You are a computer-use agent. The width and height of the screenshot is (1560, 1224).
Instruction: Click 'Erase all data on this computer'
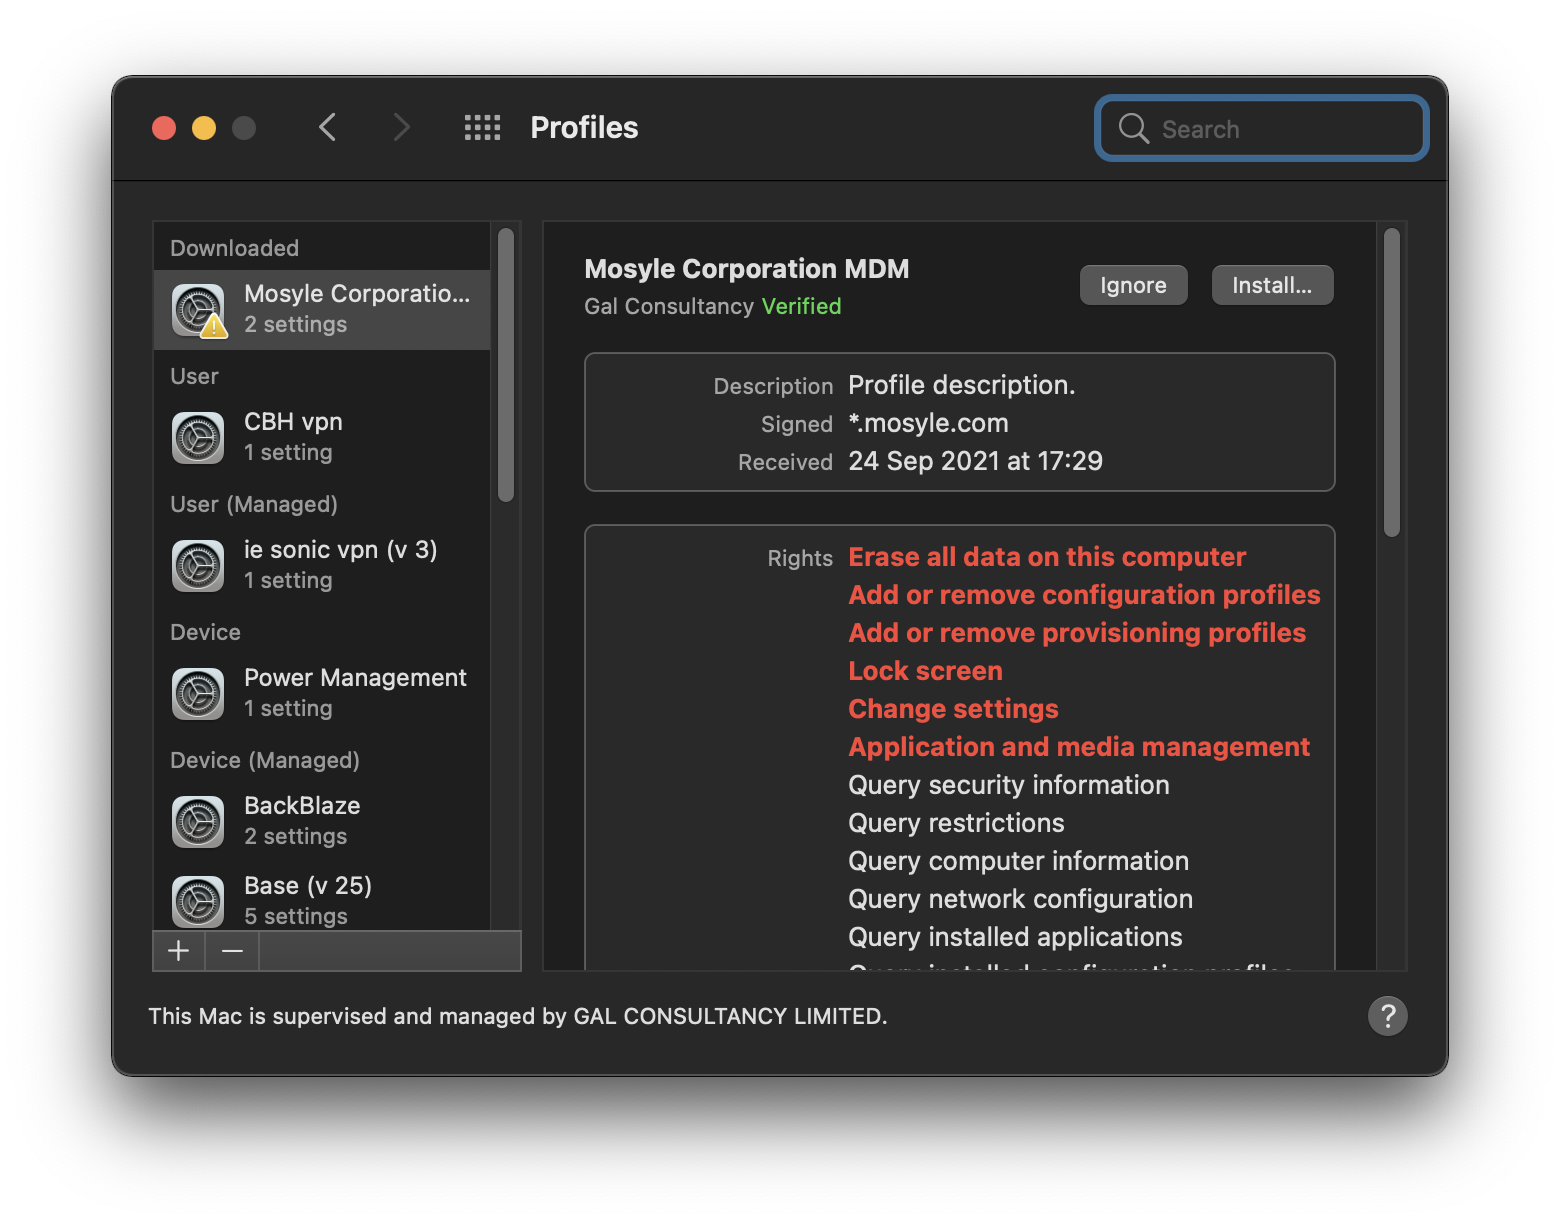(x=1047, y=557)
